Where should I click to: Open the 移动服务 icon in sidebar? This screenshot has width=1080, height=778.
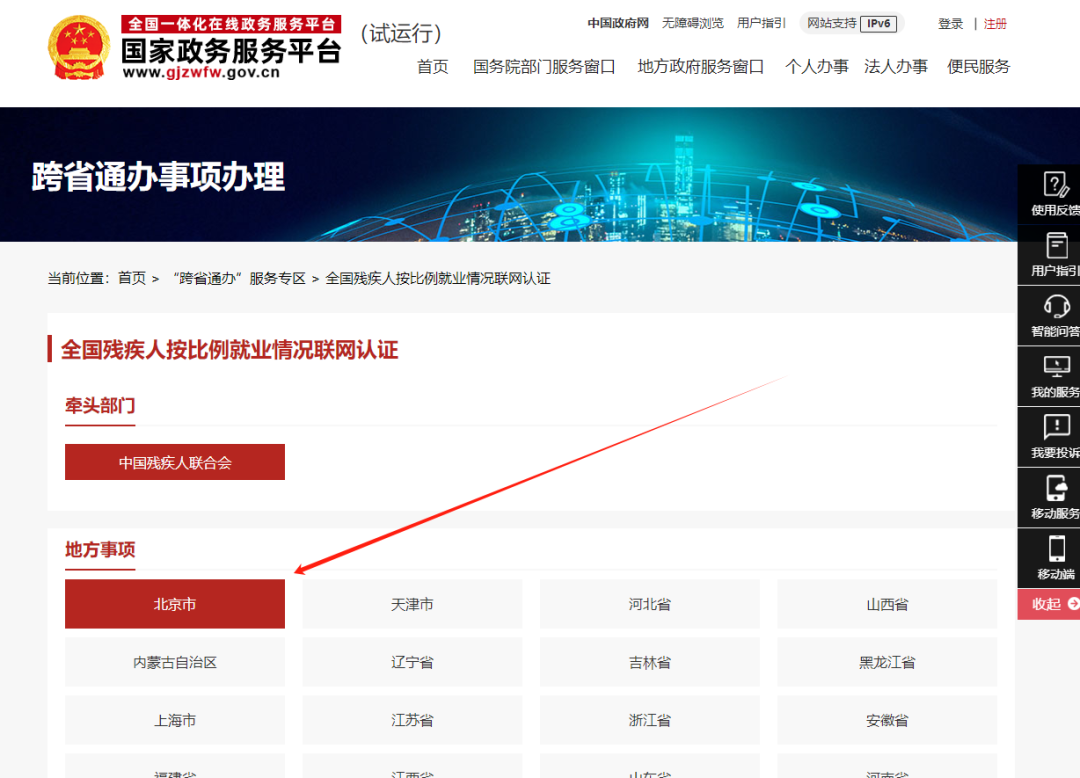[1056, 488]
